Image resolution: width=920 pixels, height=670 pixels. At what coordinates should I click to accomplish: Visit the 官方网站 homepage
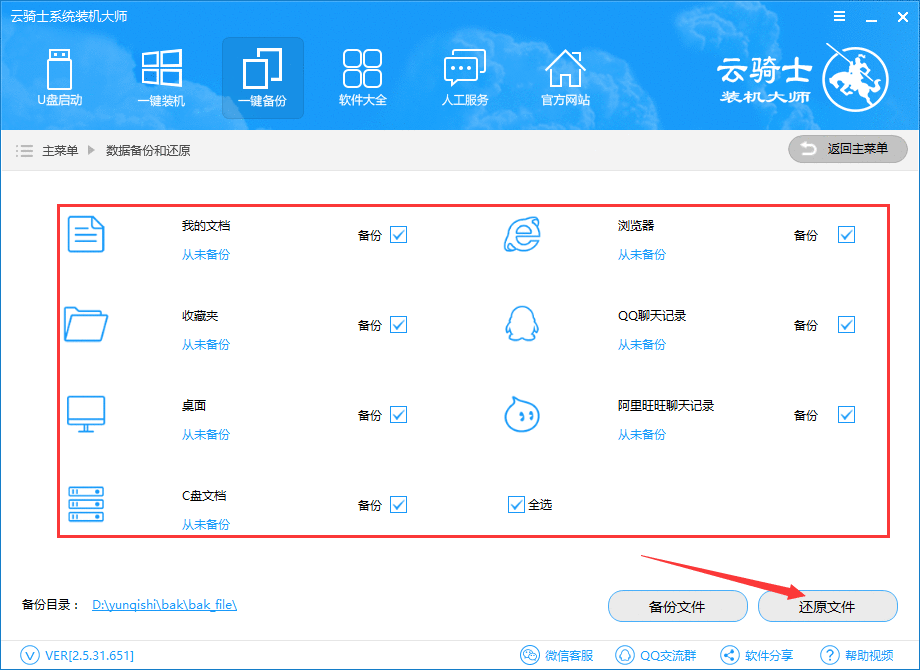coord(565,77)
